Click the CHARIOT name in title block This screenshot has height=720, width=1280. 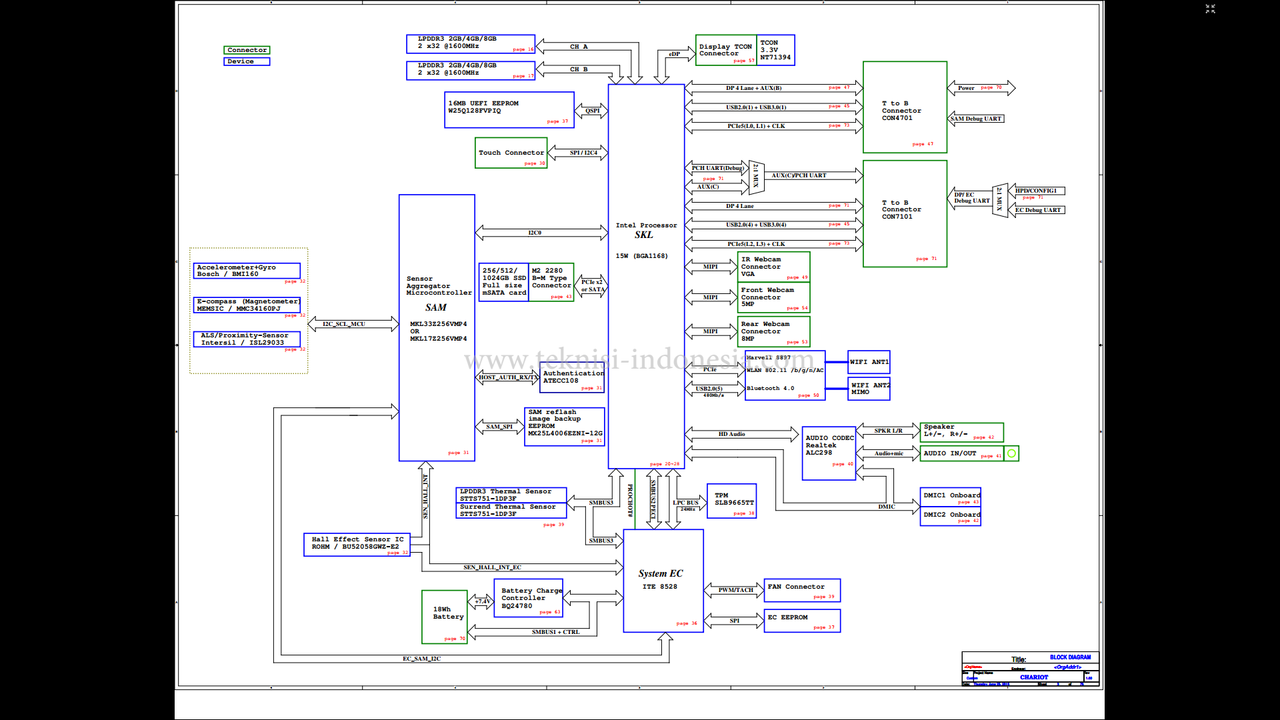coord(1034,677)
